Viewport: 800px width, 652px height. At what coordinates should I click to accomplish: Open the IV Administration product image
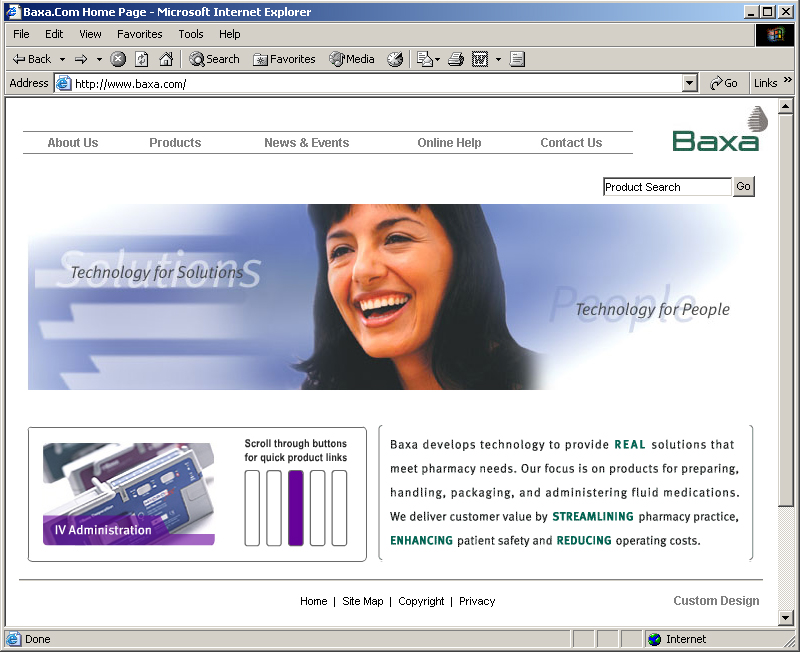(129, 494)
